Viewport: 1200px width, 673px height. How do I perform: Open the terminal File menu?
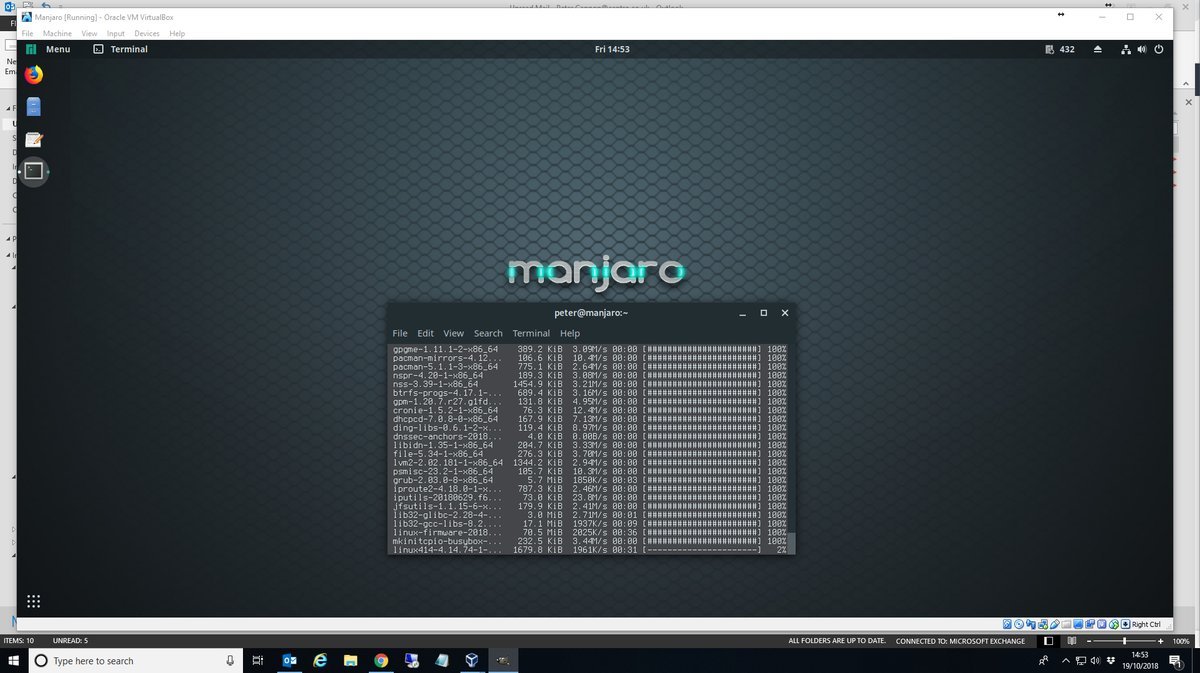(x=400, y=333)
